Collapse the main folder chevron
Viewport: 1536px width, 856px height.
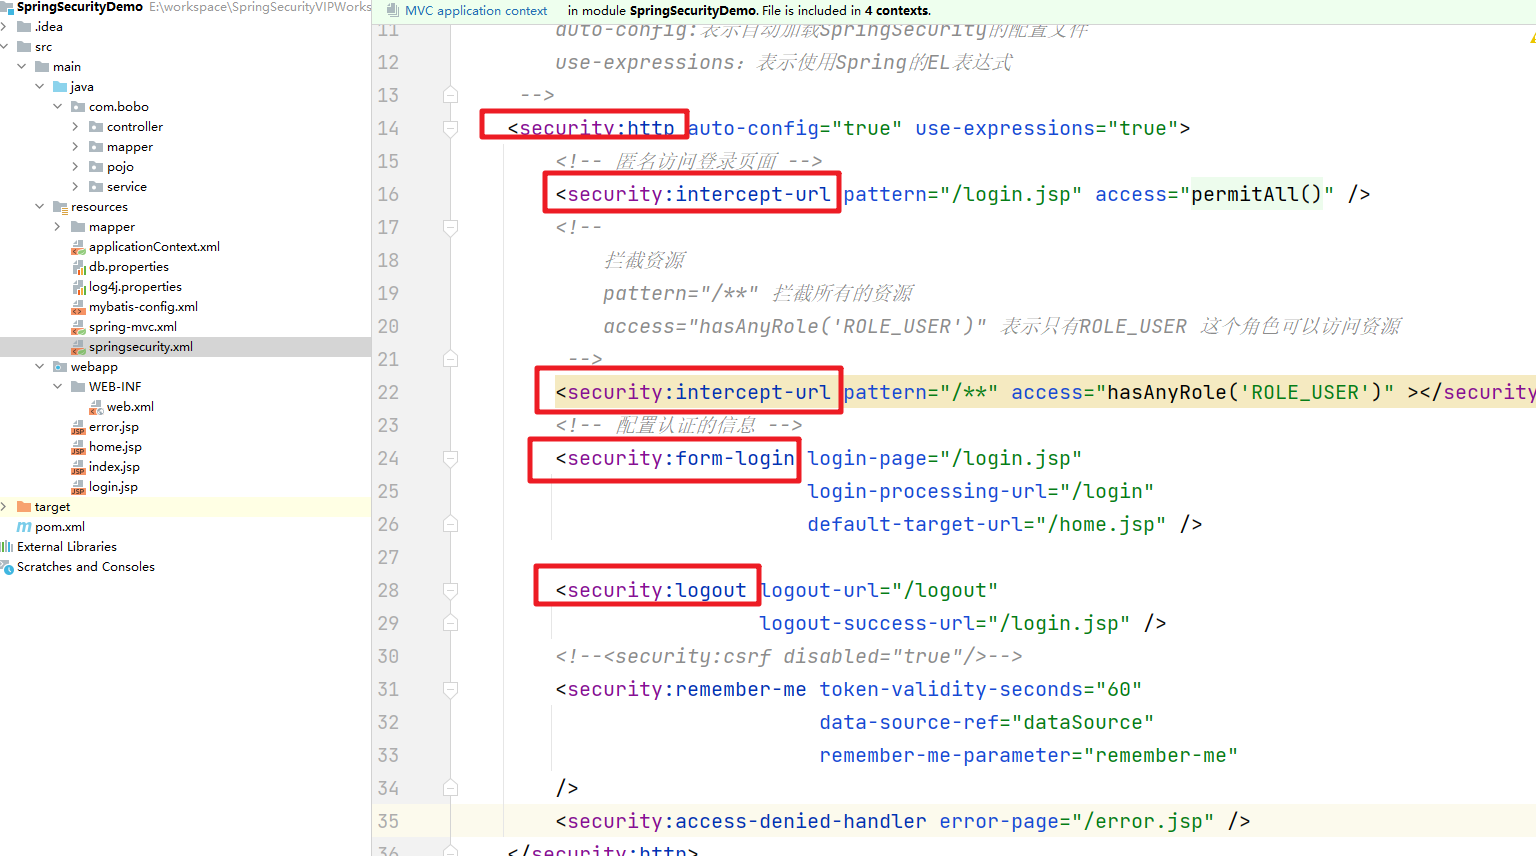point(21,67)
